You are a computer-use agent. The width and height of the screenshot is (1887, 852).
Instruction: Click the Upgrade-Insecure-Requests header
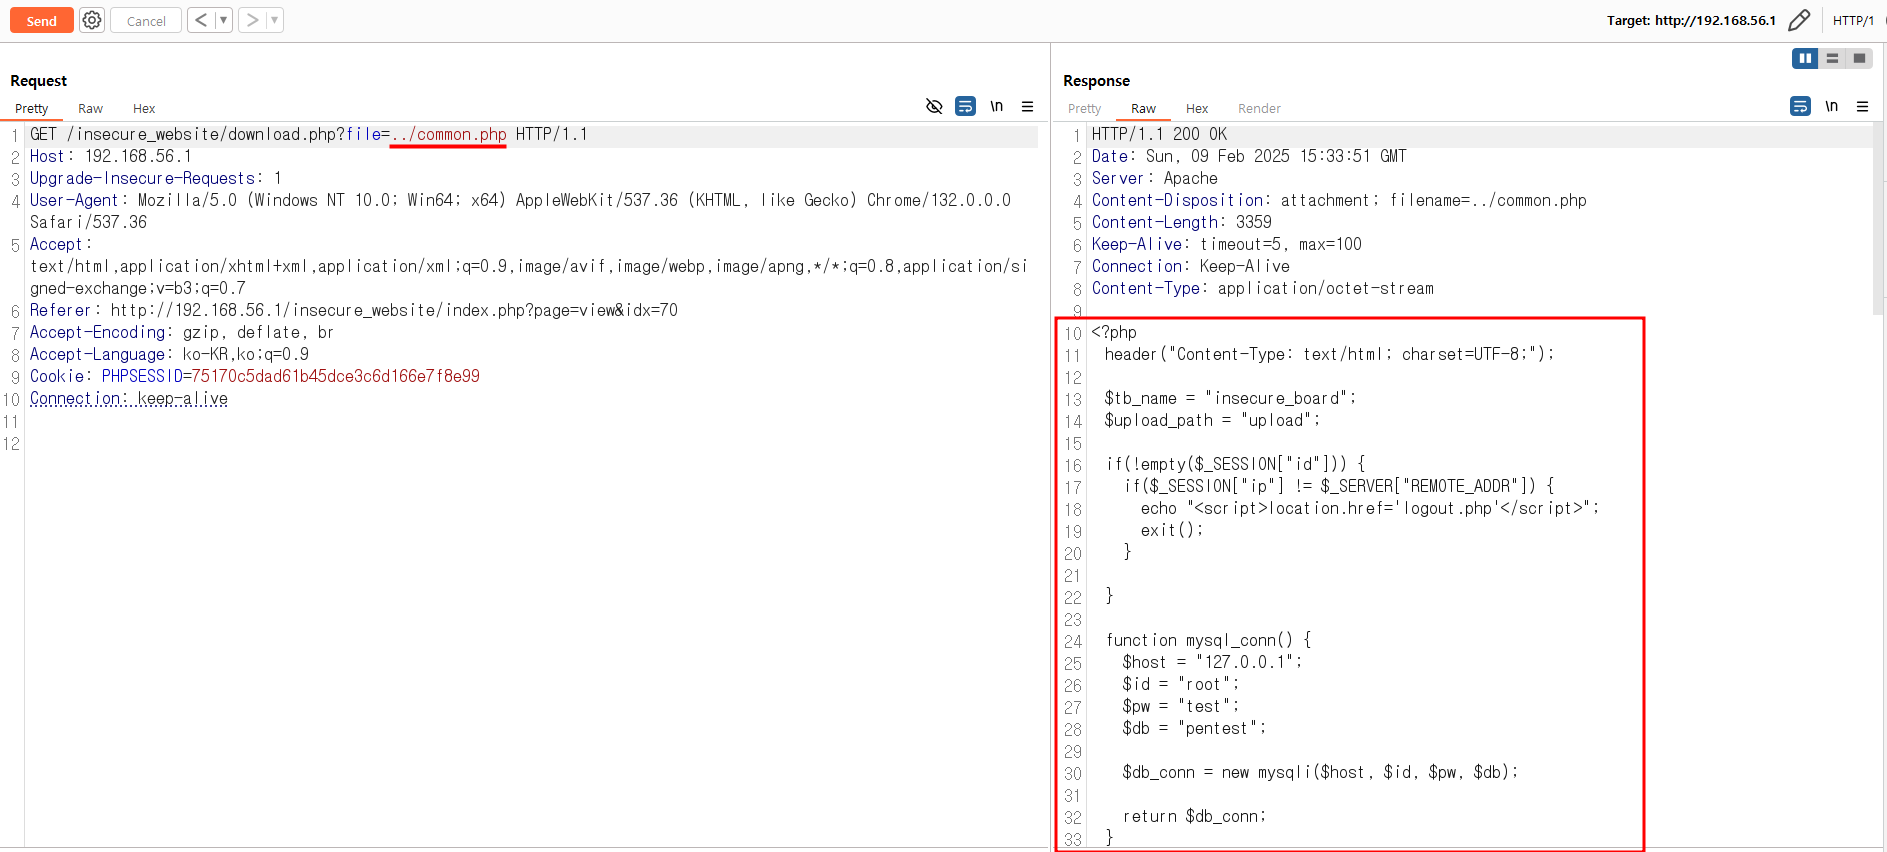(155, 178)
